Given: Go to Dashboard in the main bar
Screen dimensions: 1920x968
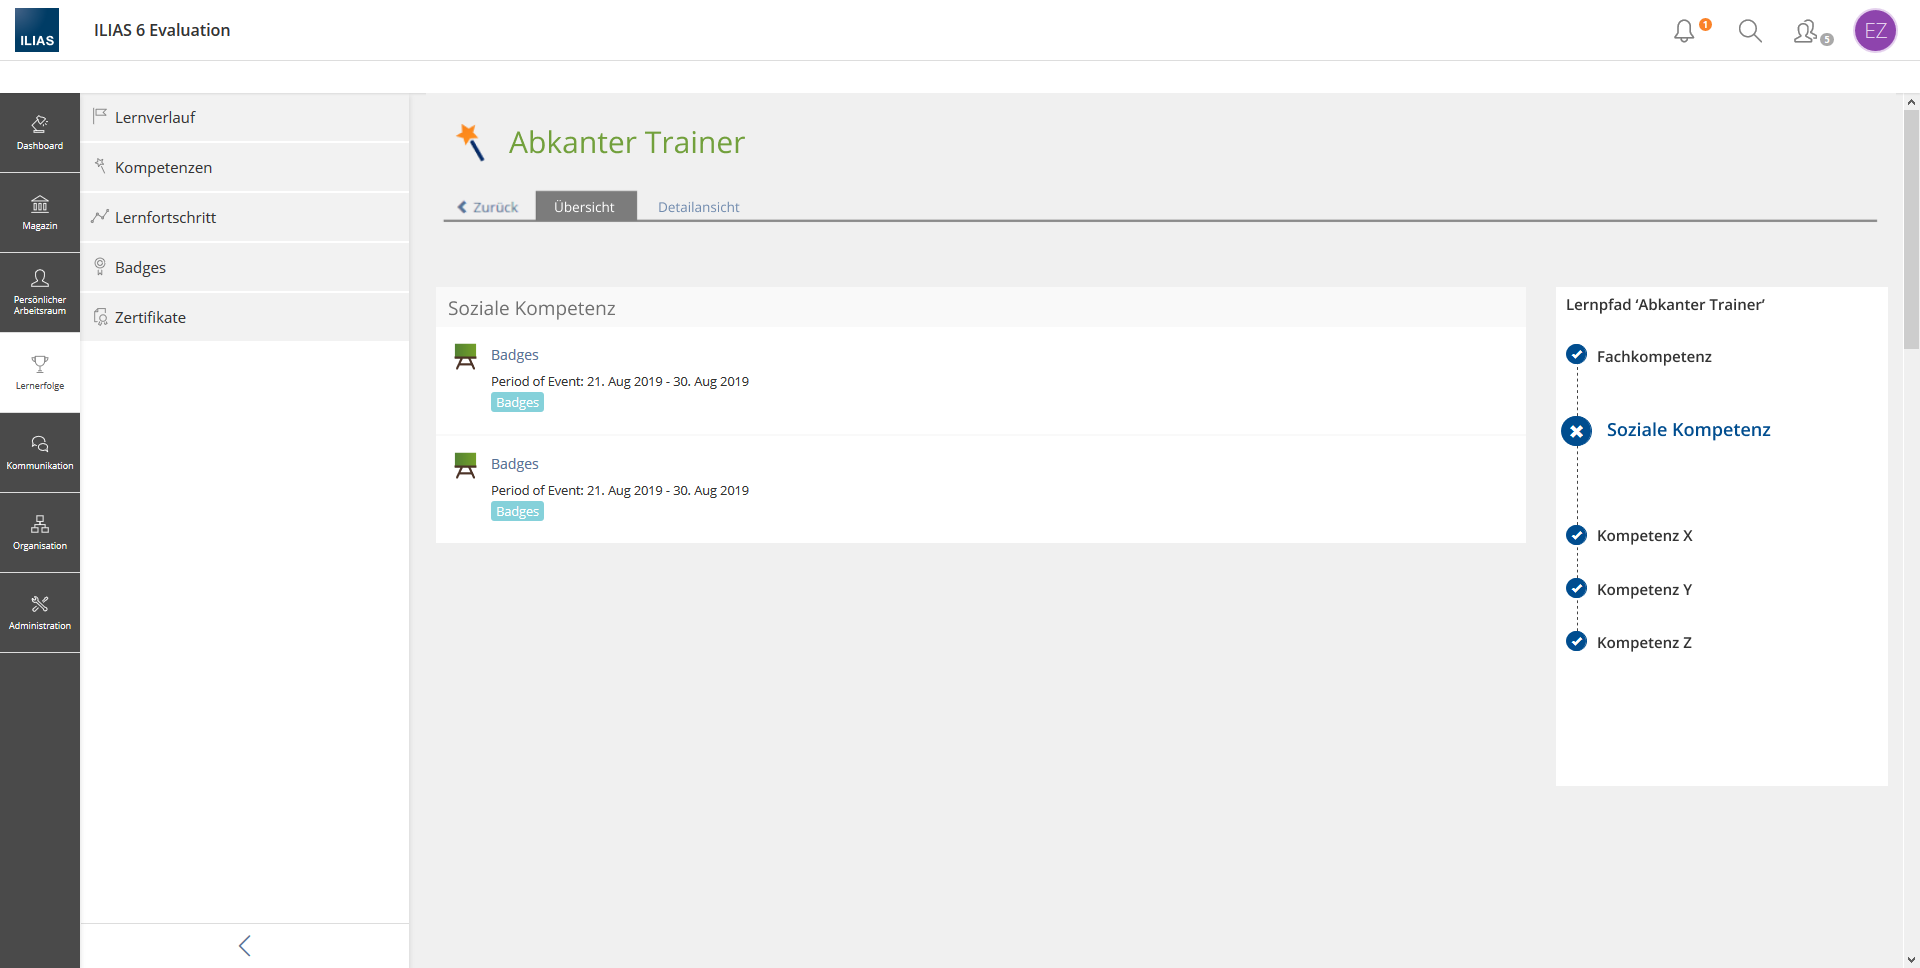Looking at the screenshot, I should coord(40,133).
